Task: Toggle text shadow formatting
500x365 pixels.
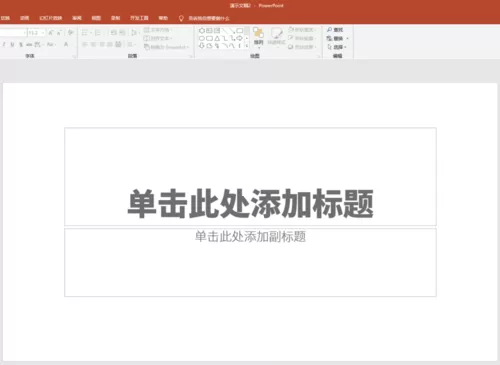Action: 21,44
